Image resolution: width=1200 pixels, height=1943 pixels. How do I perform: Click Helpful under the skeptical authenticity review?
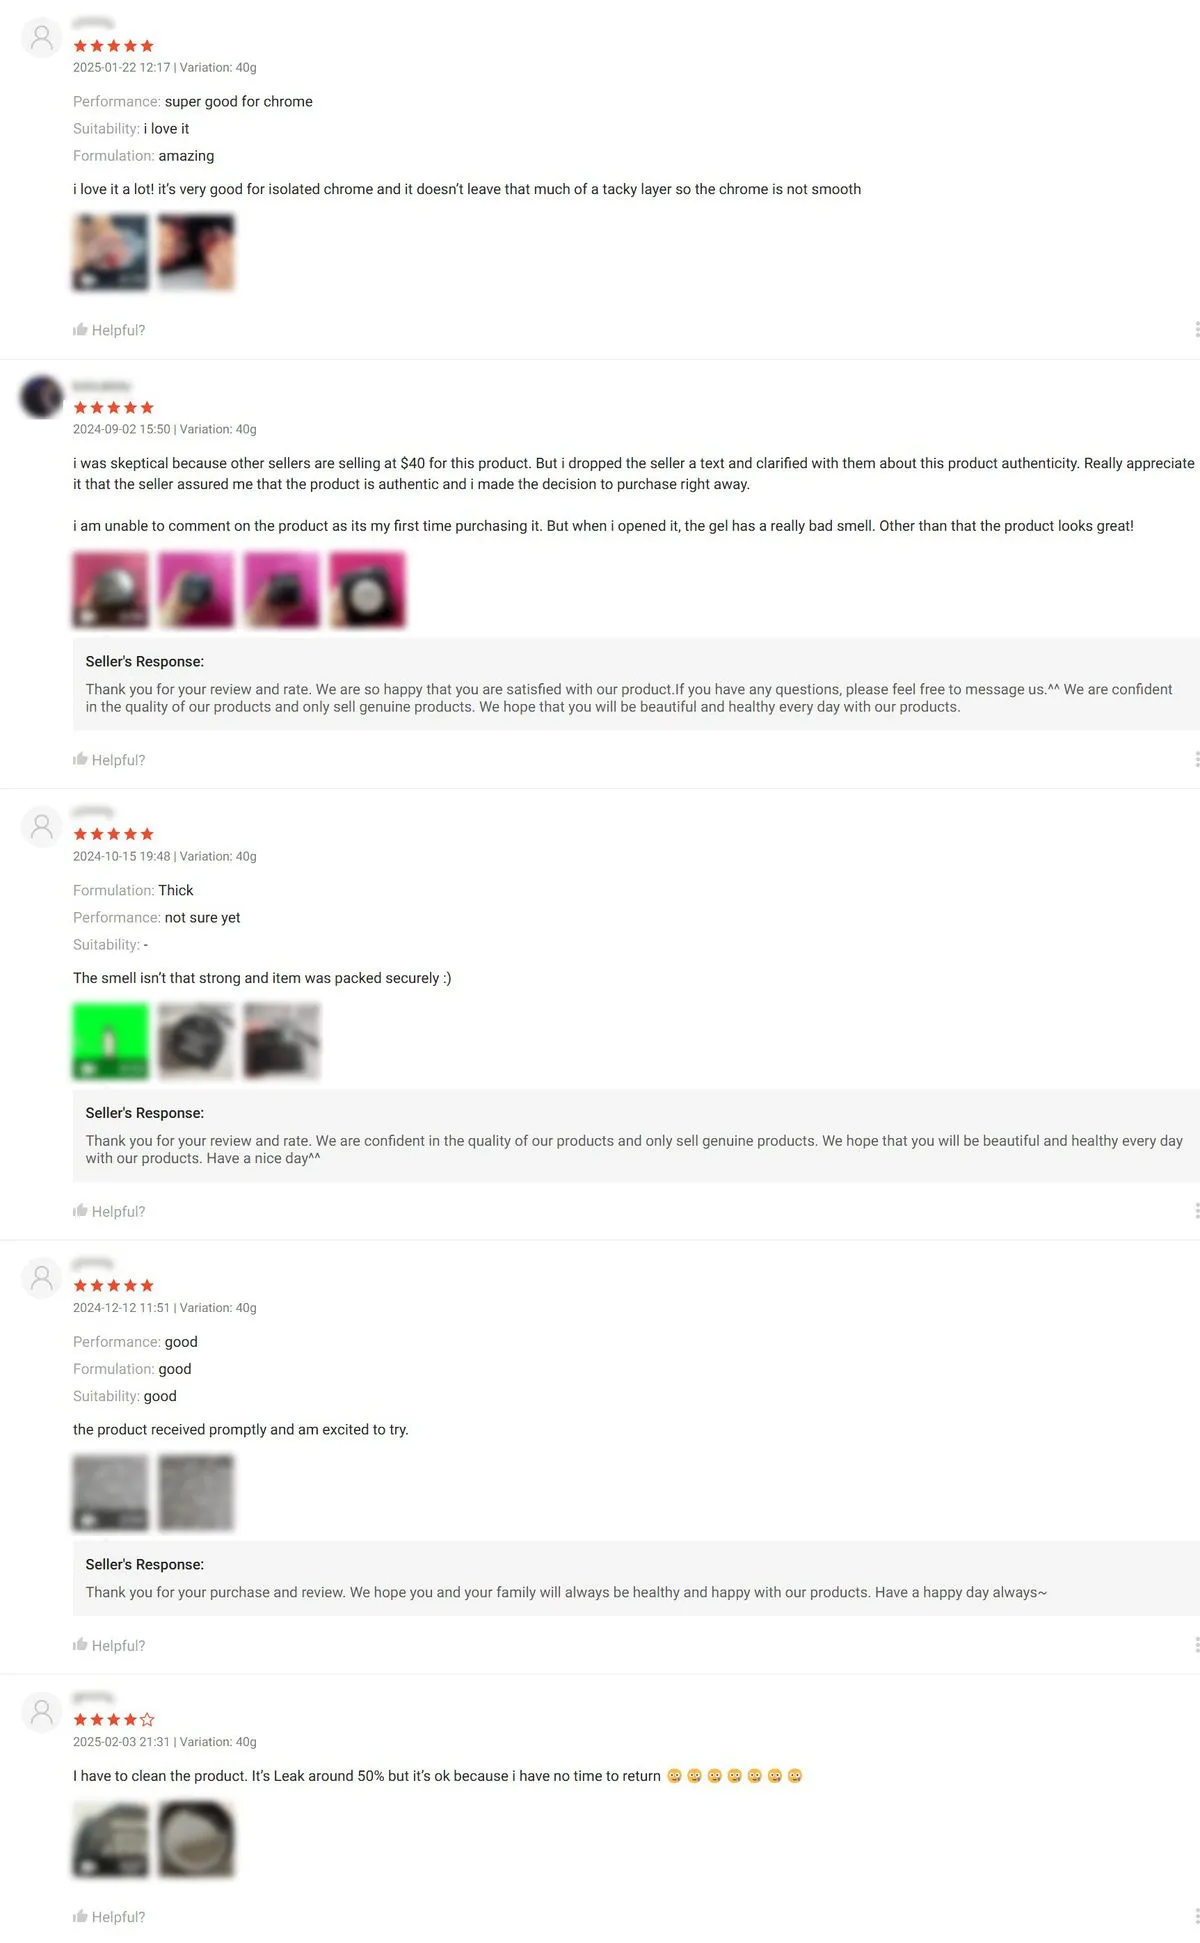pyautogui.click(x=109, y=760)
